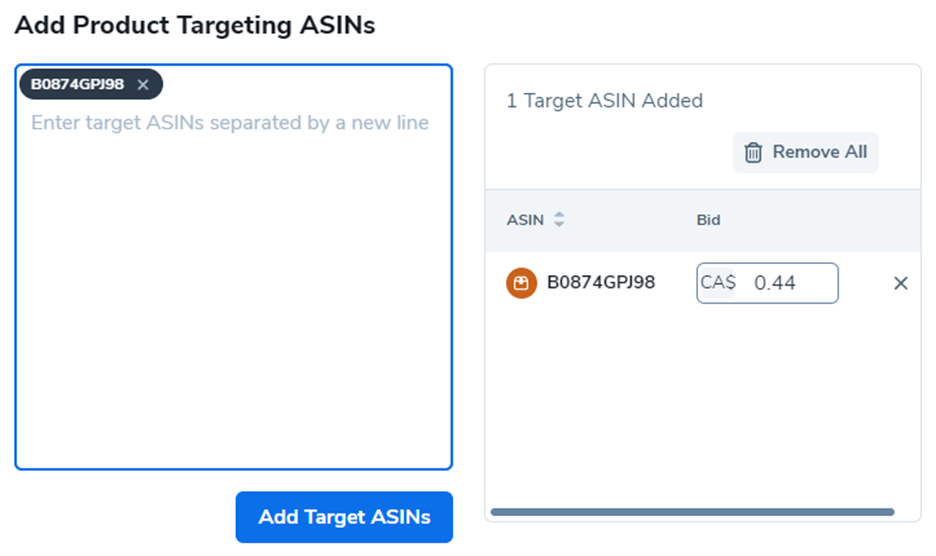This screenshot has height=556, width=936.
Task: Sort the table by the ASIN sort arrows
Action: [559, 220]
